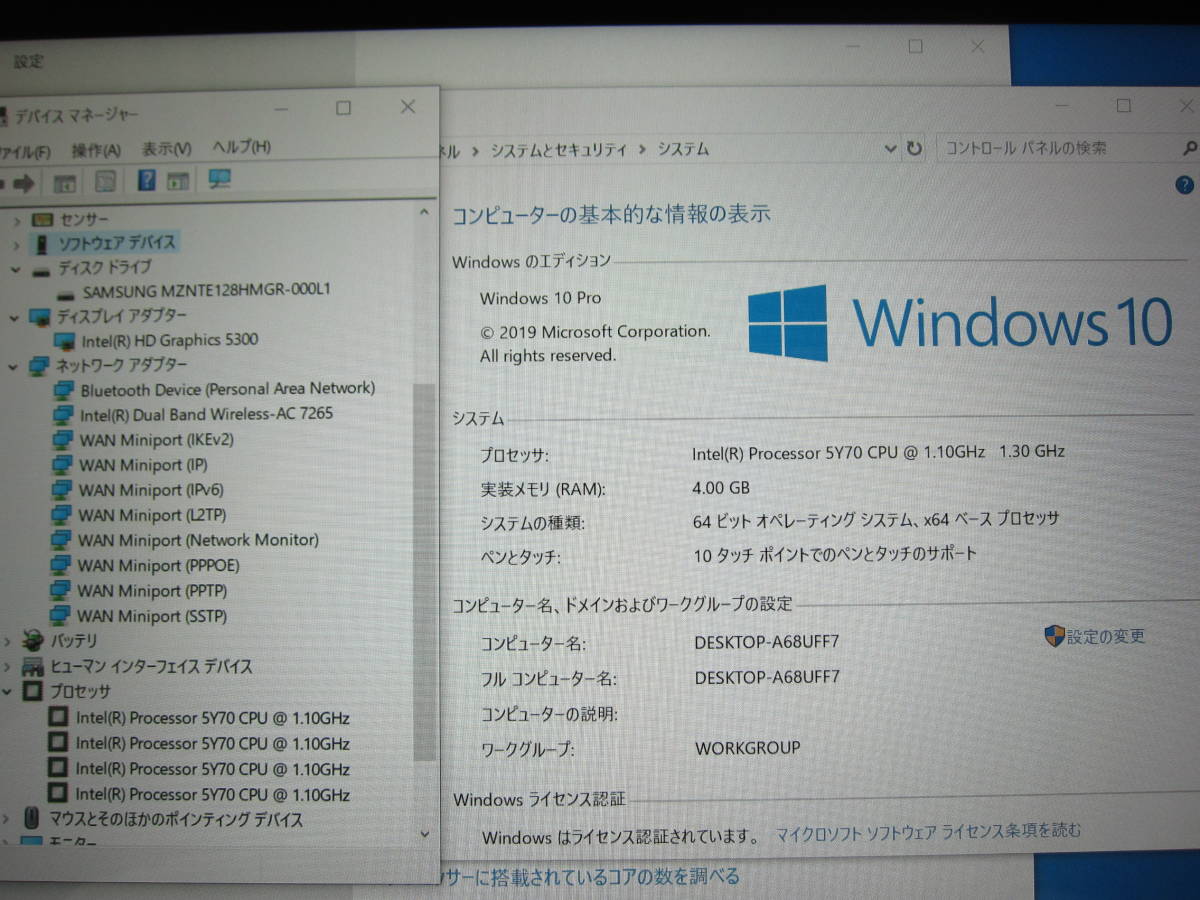Expand the センサー tree node
Screen dimensions: 1200x900
pos(17,220)
